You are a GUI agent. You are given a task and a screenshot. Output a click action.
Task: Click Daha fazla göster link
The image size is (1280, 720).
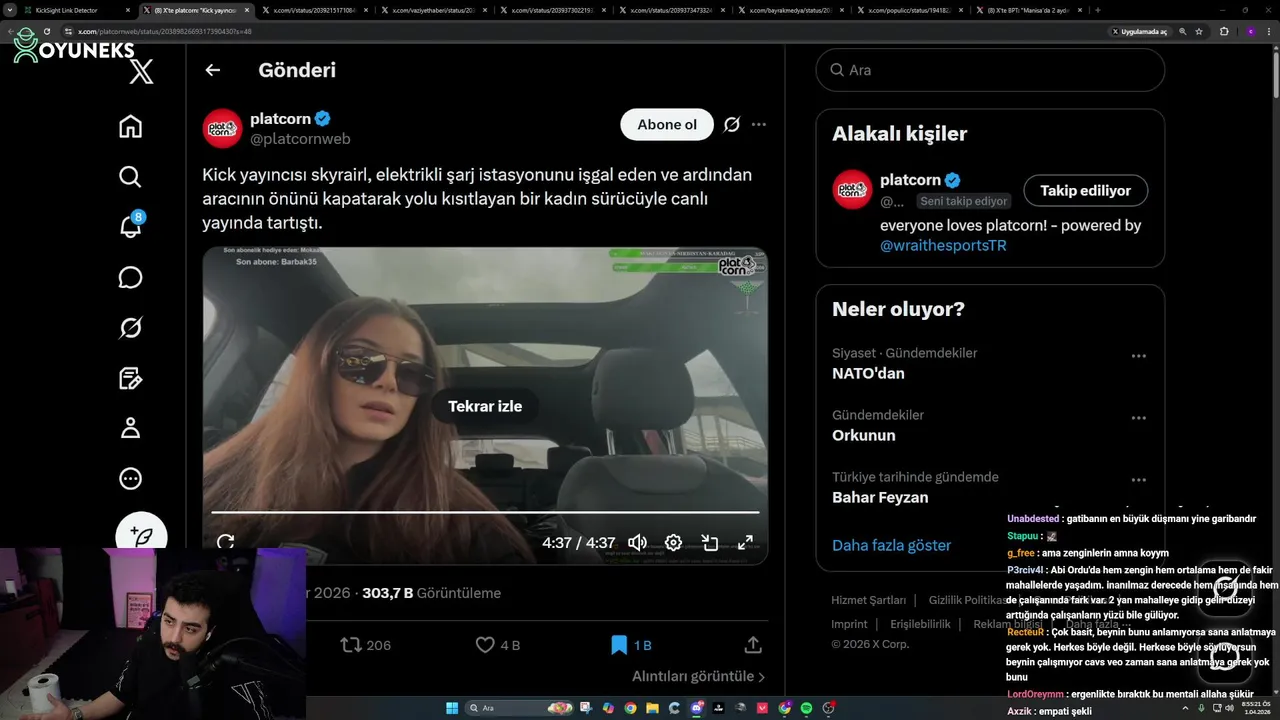pos(891,545)
